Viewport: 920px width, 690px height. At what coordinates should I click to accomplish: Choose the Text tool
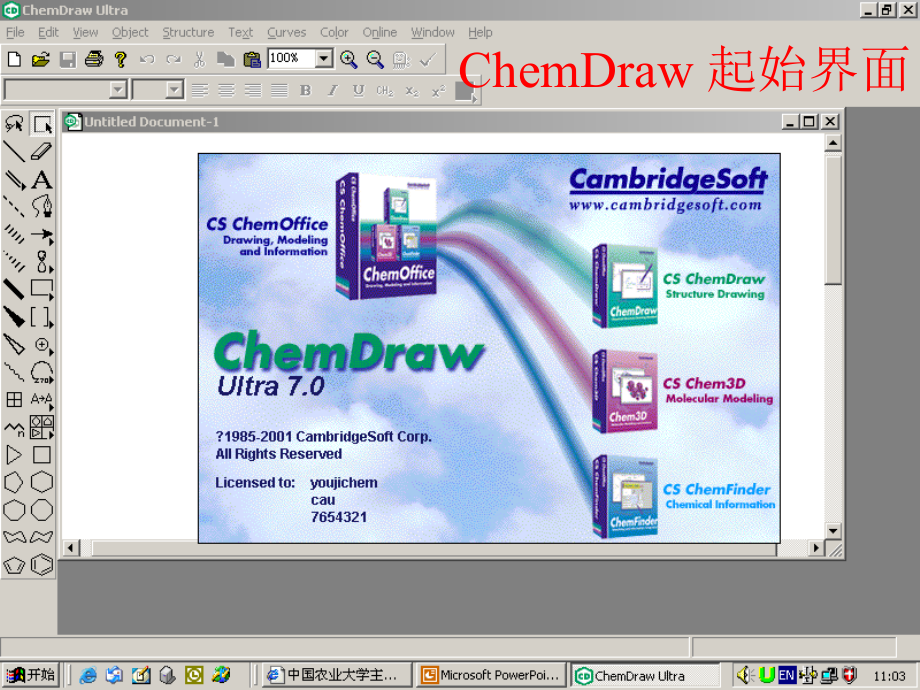point(41,180)
